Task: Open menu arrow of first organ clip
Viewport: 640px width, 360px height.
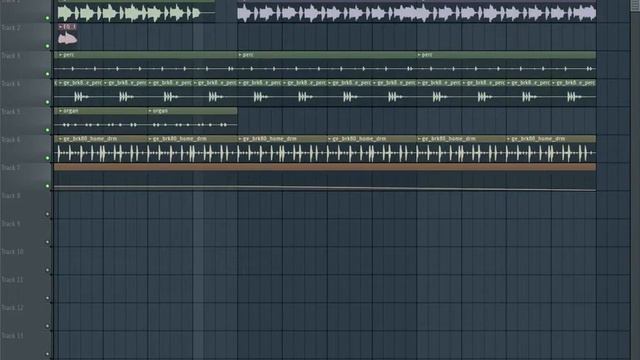Action: coord(60,111)
